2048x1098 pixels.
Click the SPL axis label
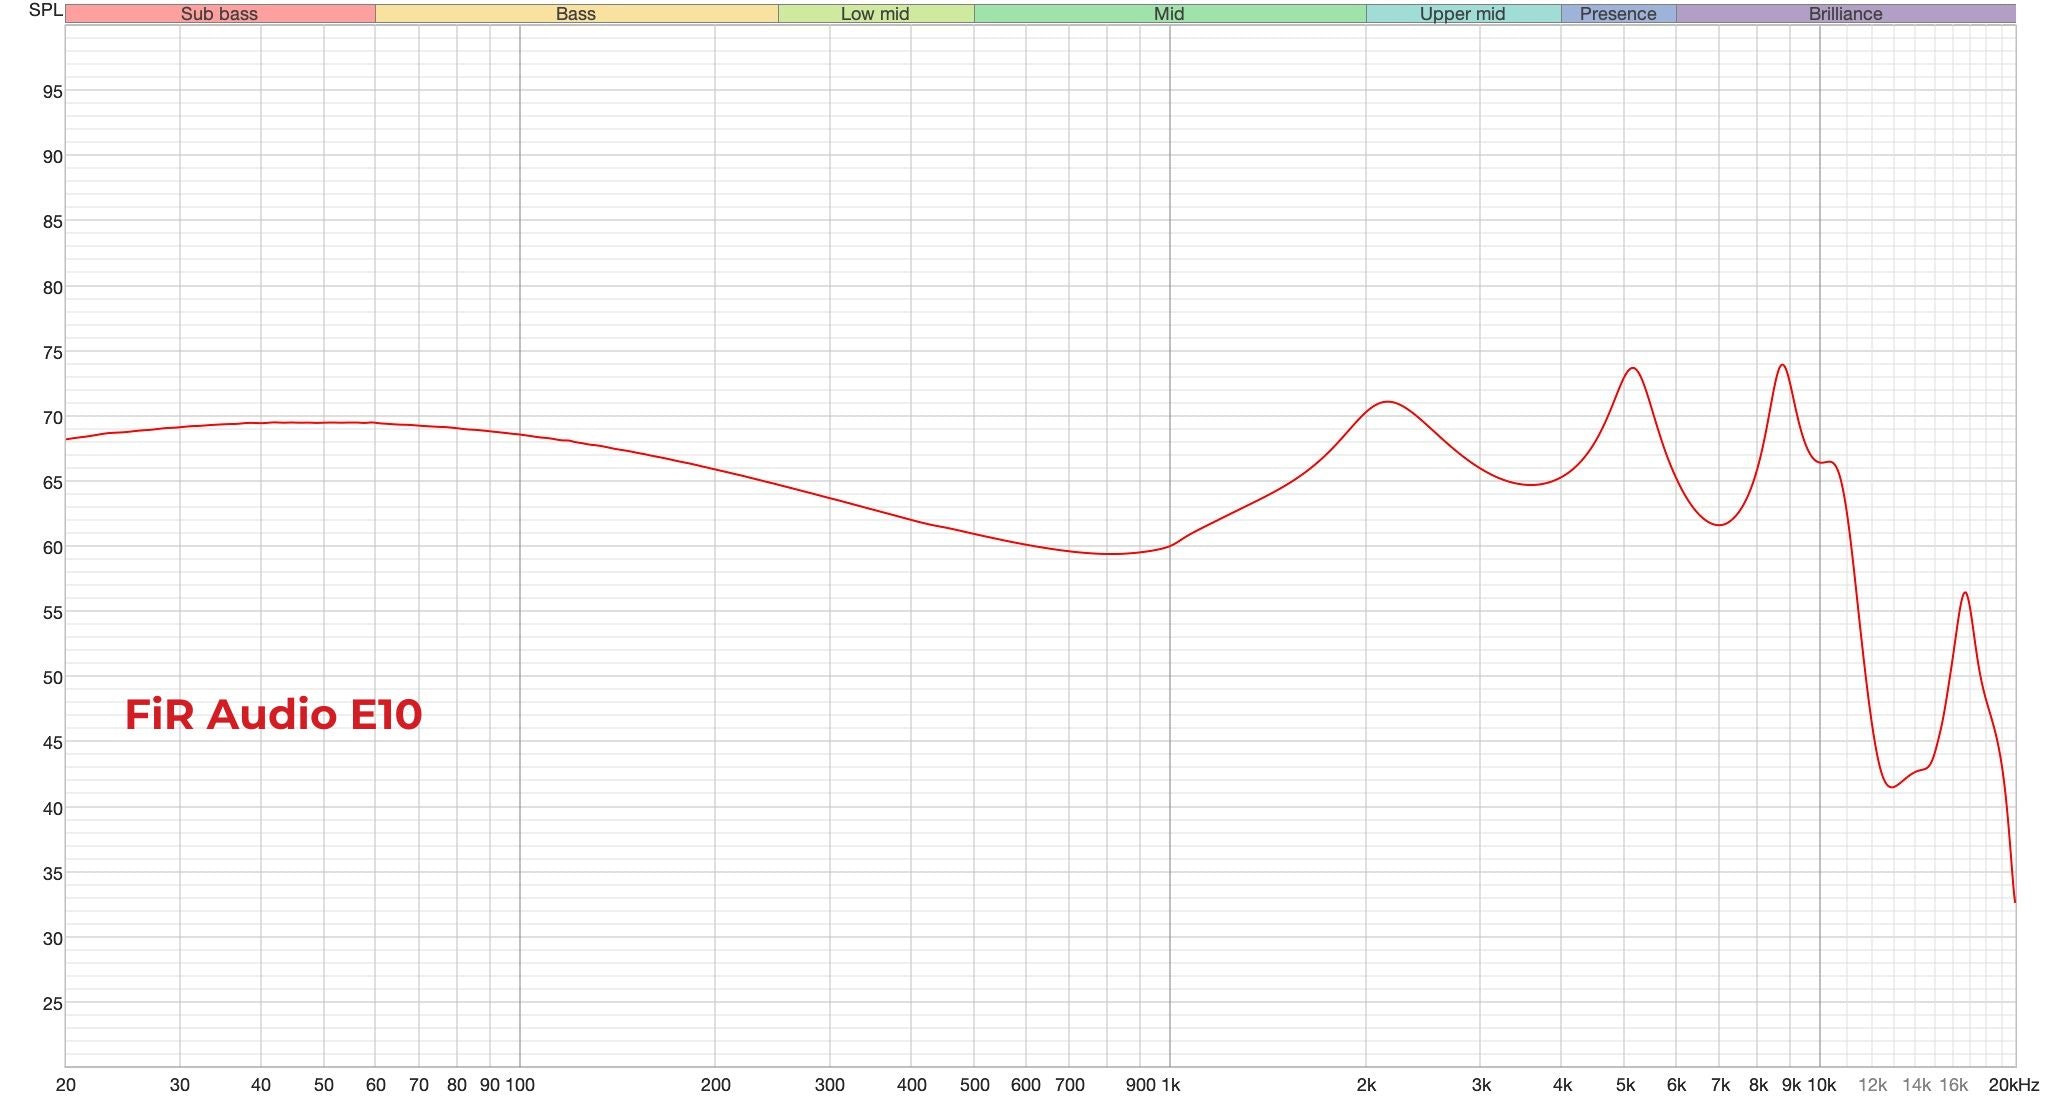(45, 10)
